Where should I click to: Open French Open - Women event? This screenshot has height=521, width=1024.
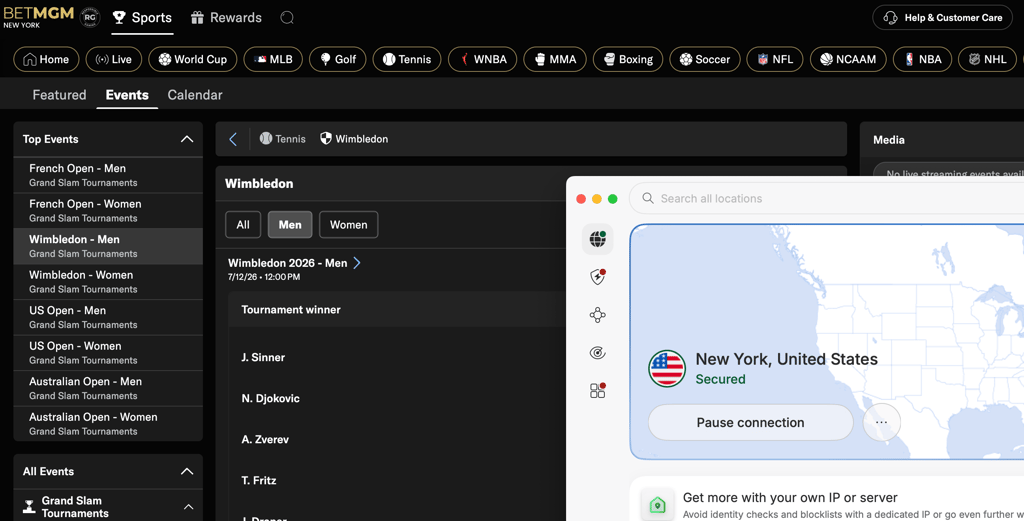108,210
